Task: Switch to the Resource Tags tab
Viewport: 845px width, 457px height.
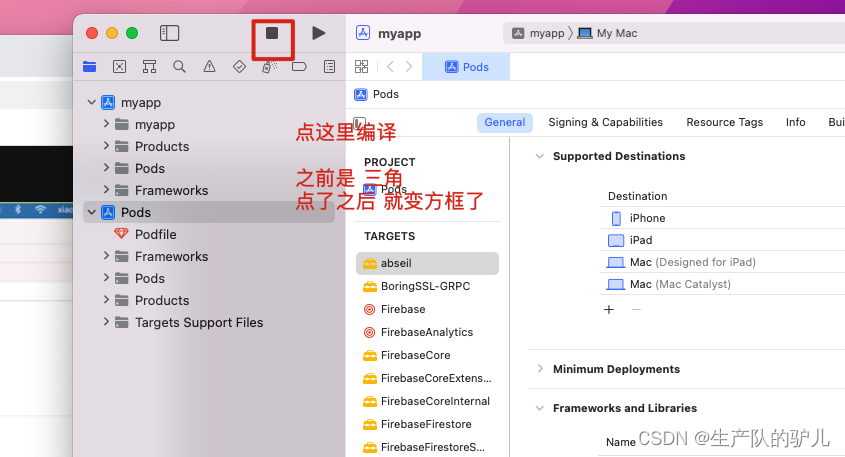Action: pyautogui.click(x=724, y=122)
